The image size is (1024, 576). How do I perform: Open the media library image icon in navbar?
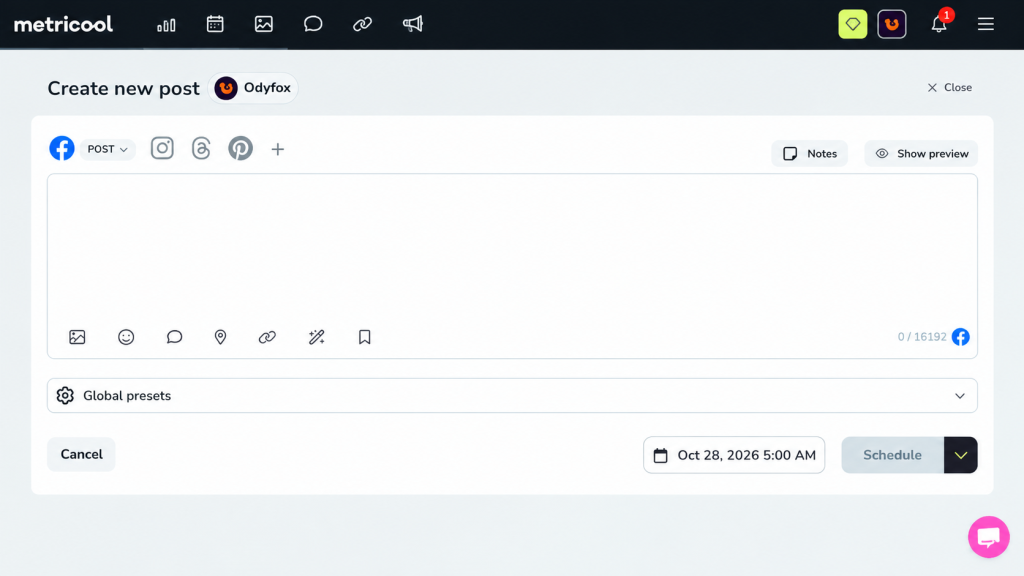pos(264,24)
